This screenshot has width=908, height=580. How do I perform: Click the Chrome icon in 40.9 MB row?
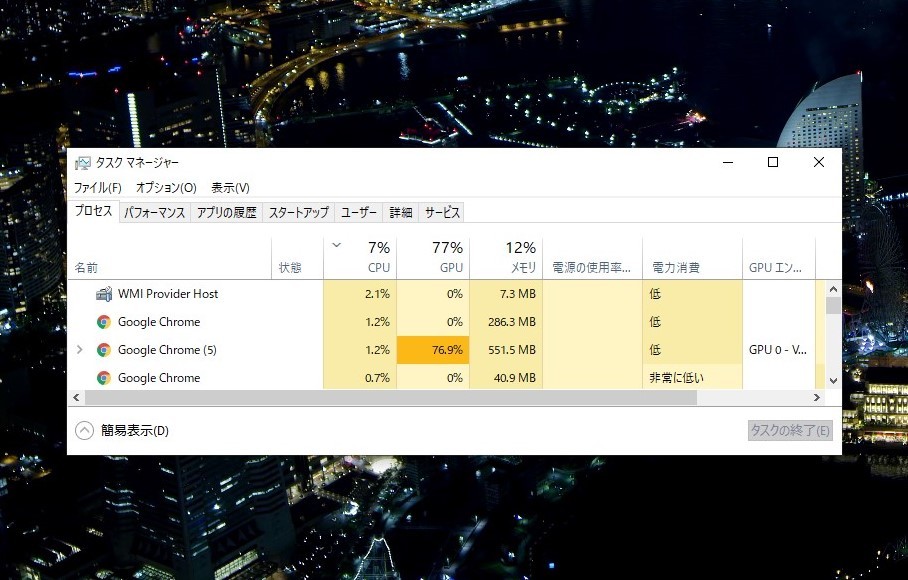[104, 378]
